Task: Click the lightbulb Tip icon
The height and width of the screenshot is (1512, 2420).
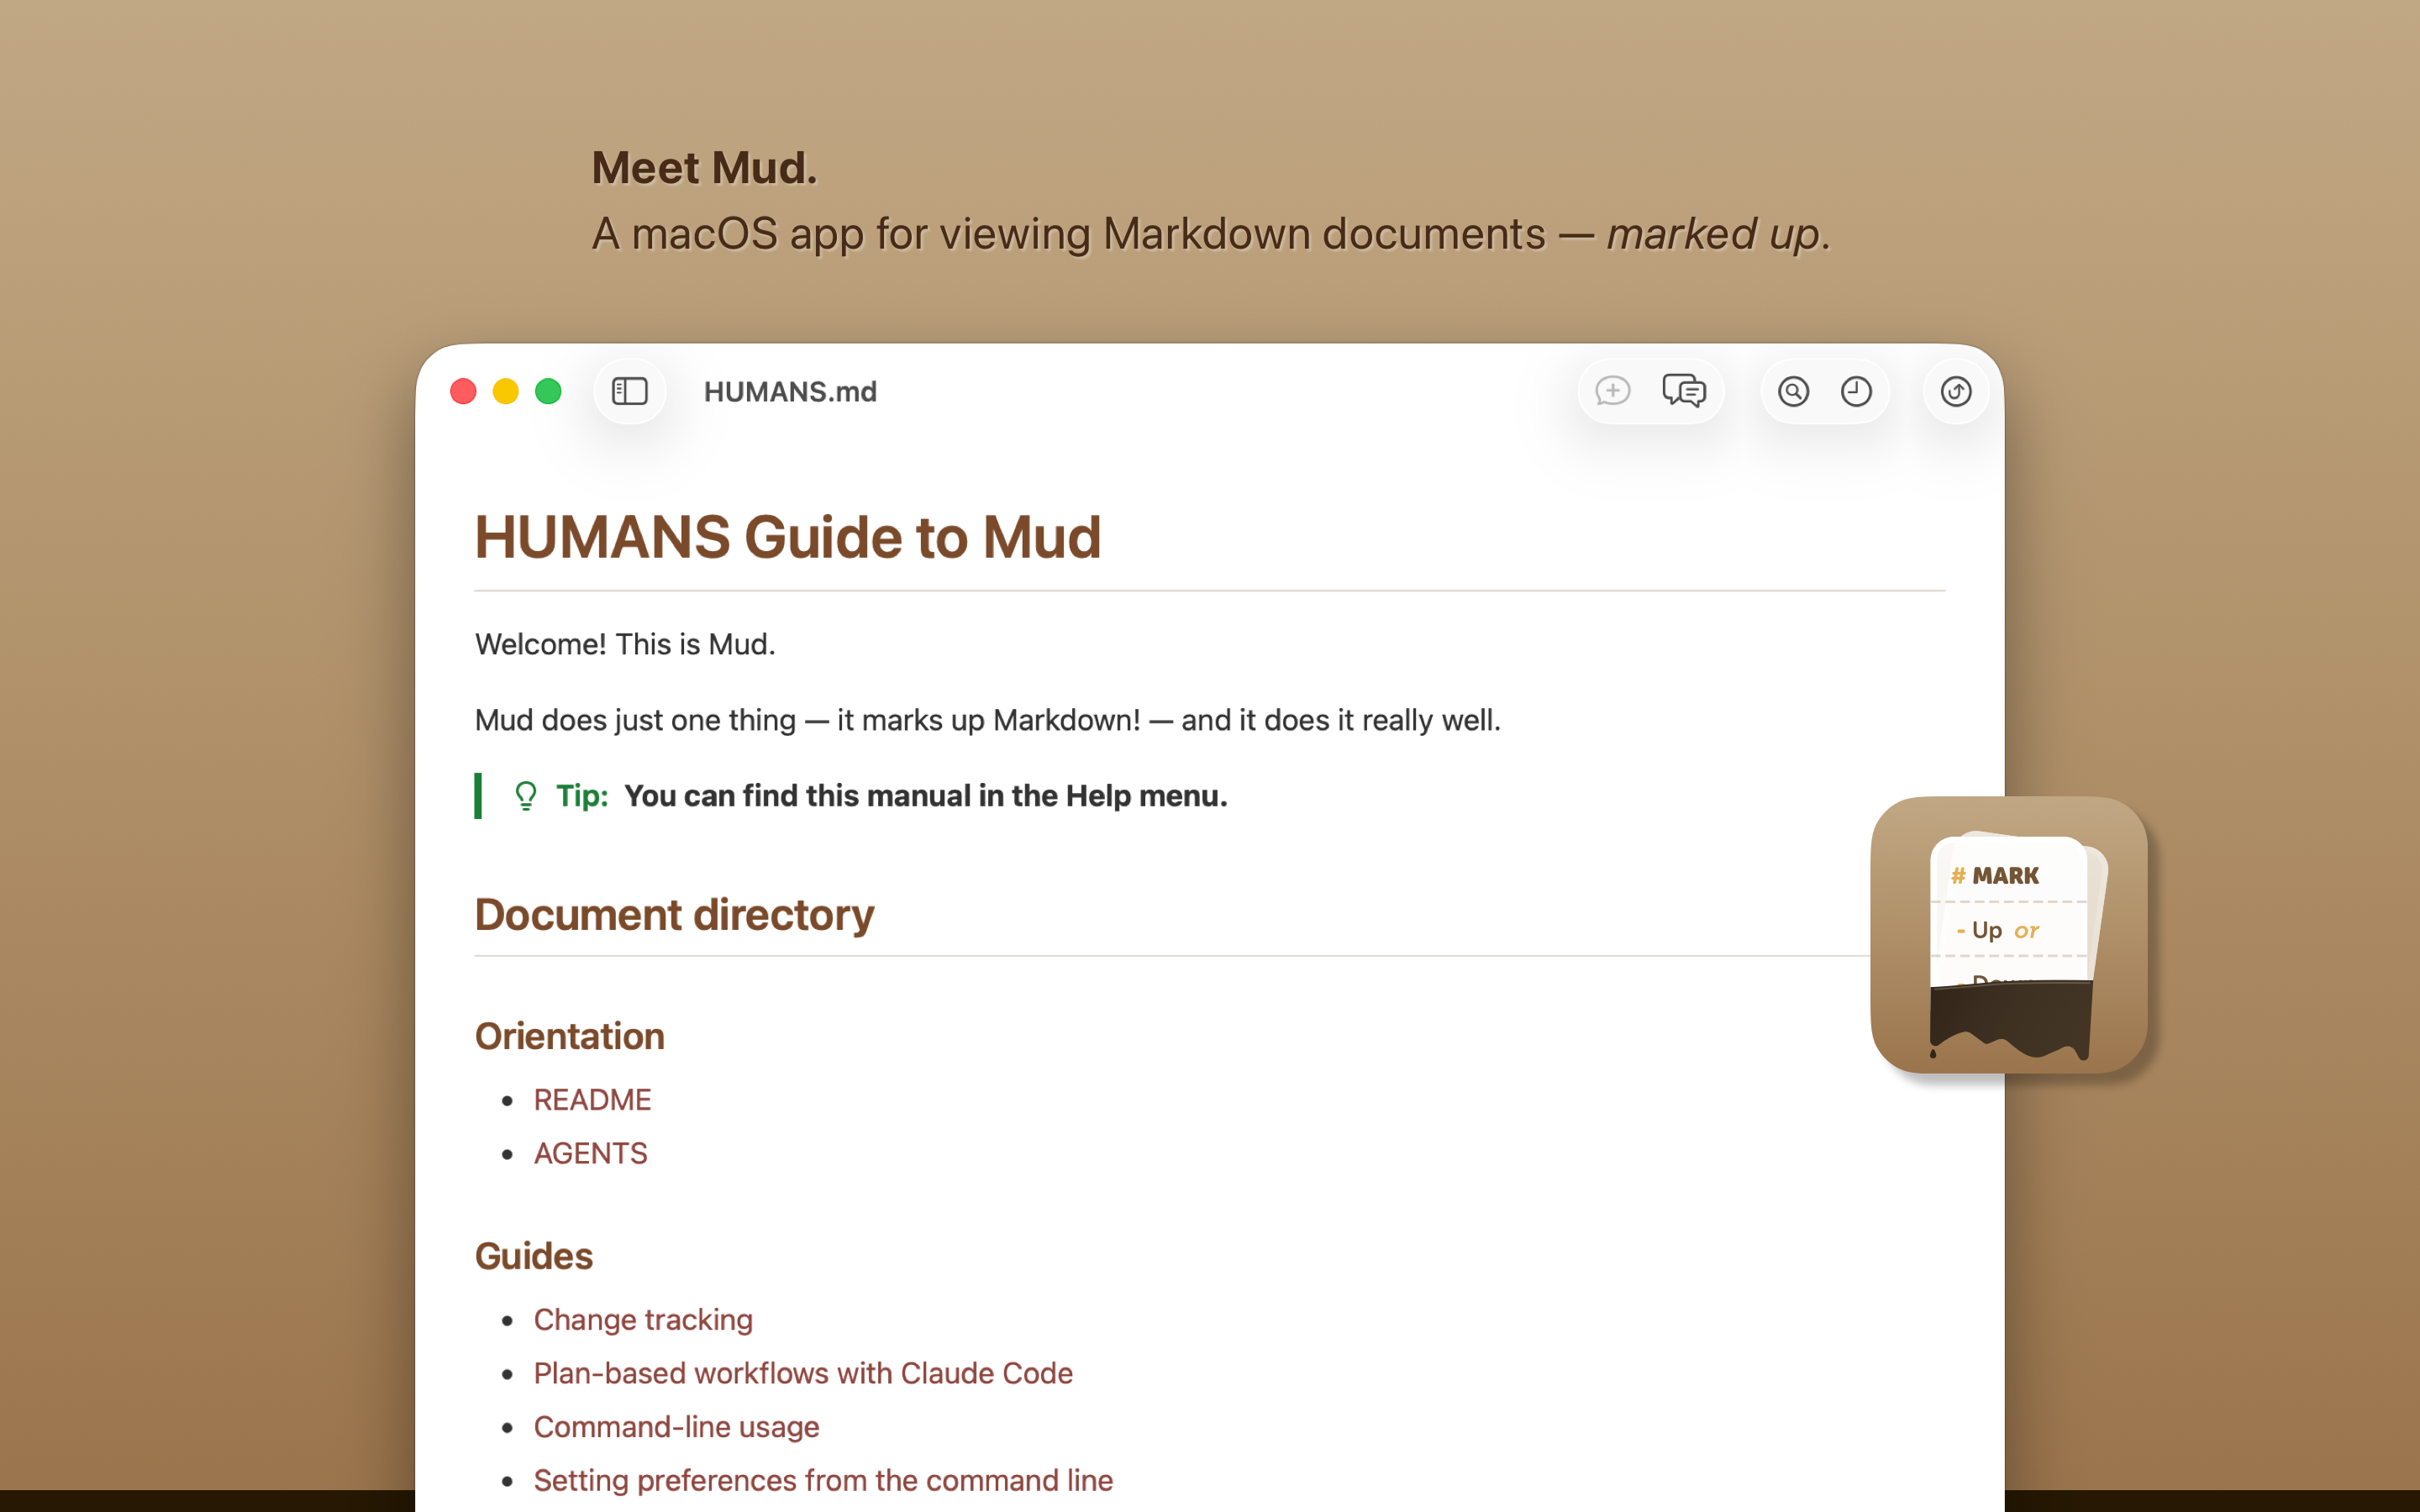Action: click(x=525, y=796)
